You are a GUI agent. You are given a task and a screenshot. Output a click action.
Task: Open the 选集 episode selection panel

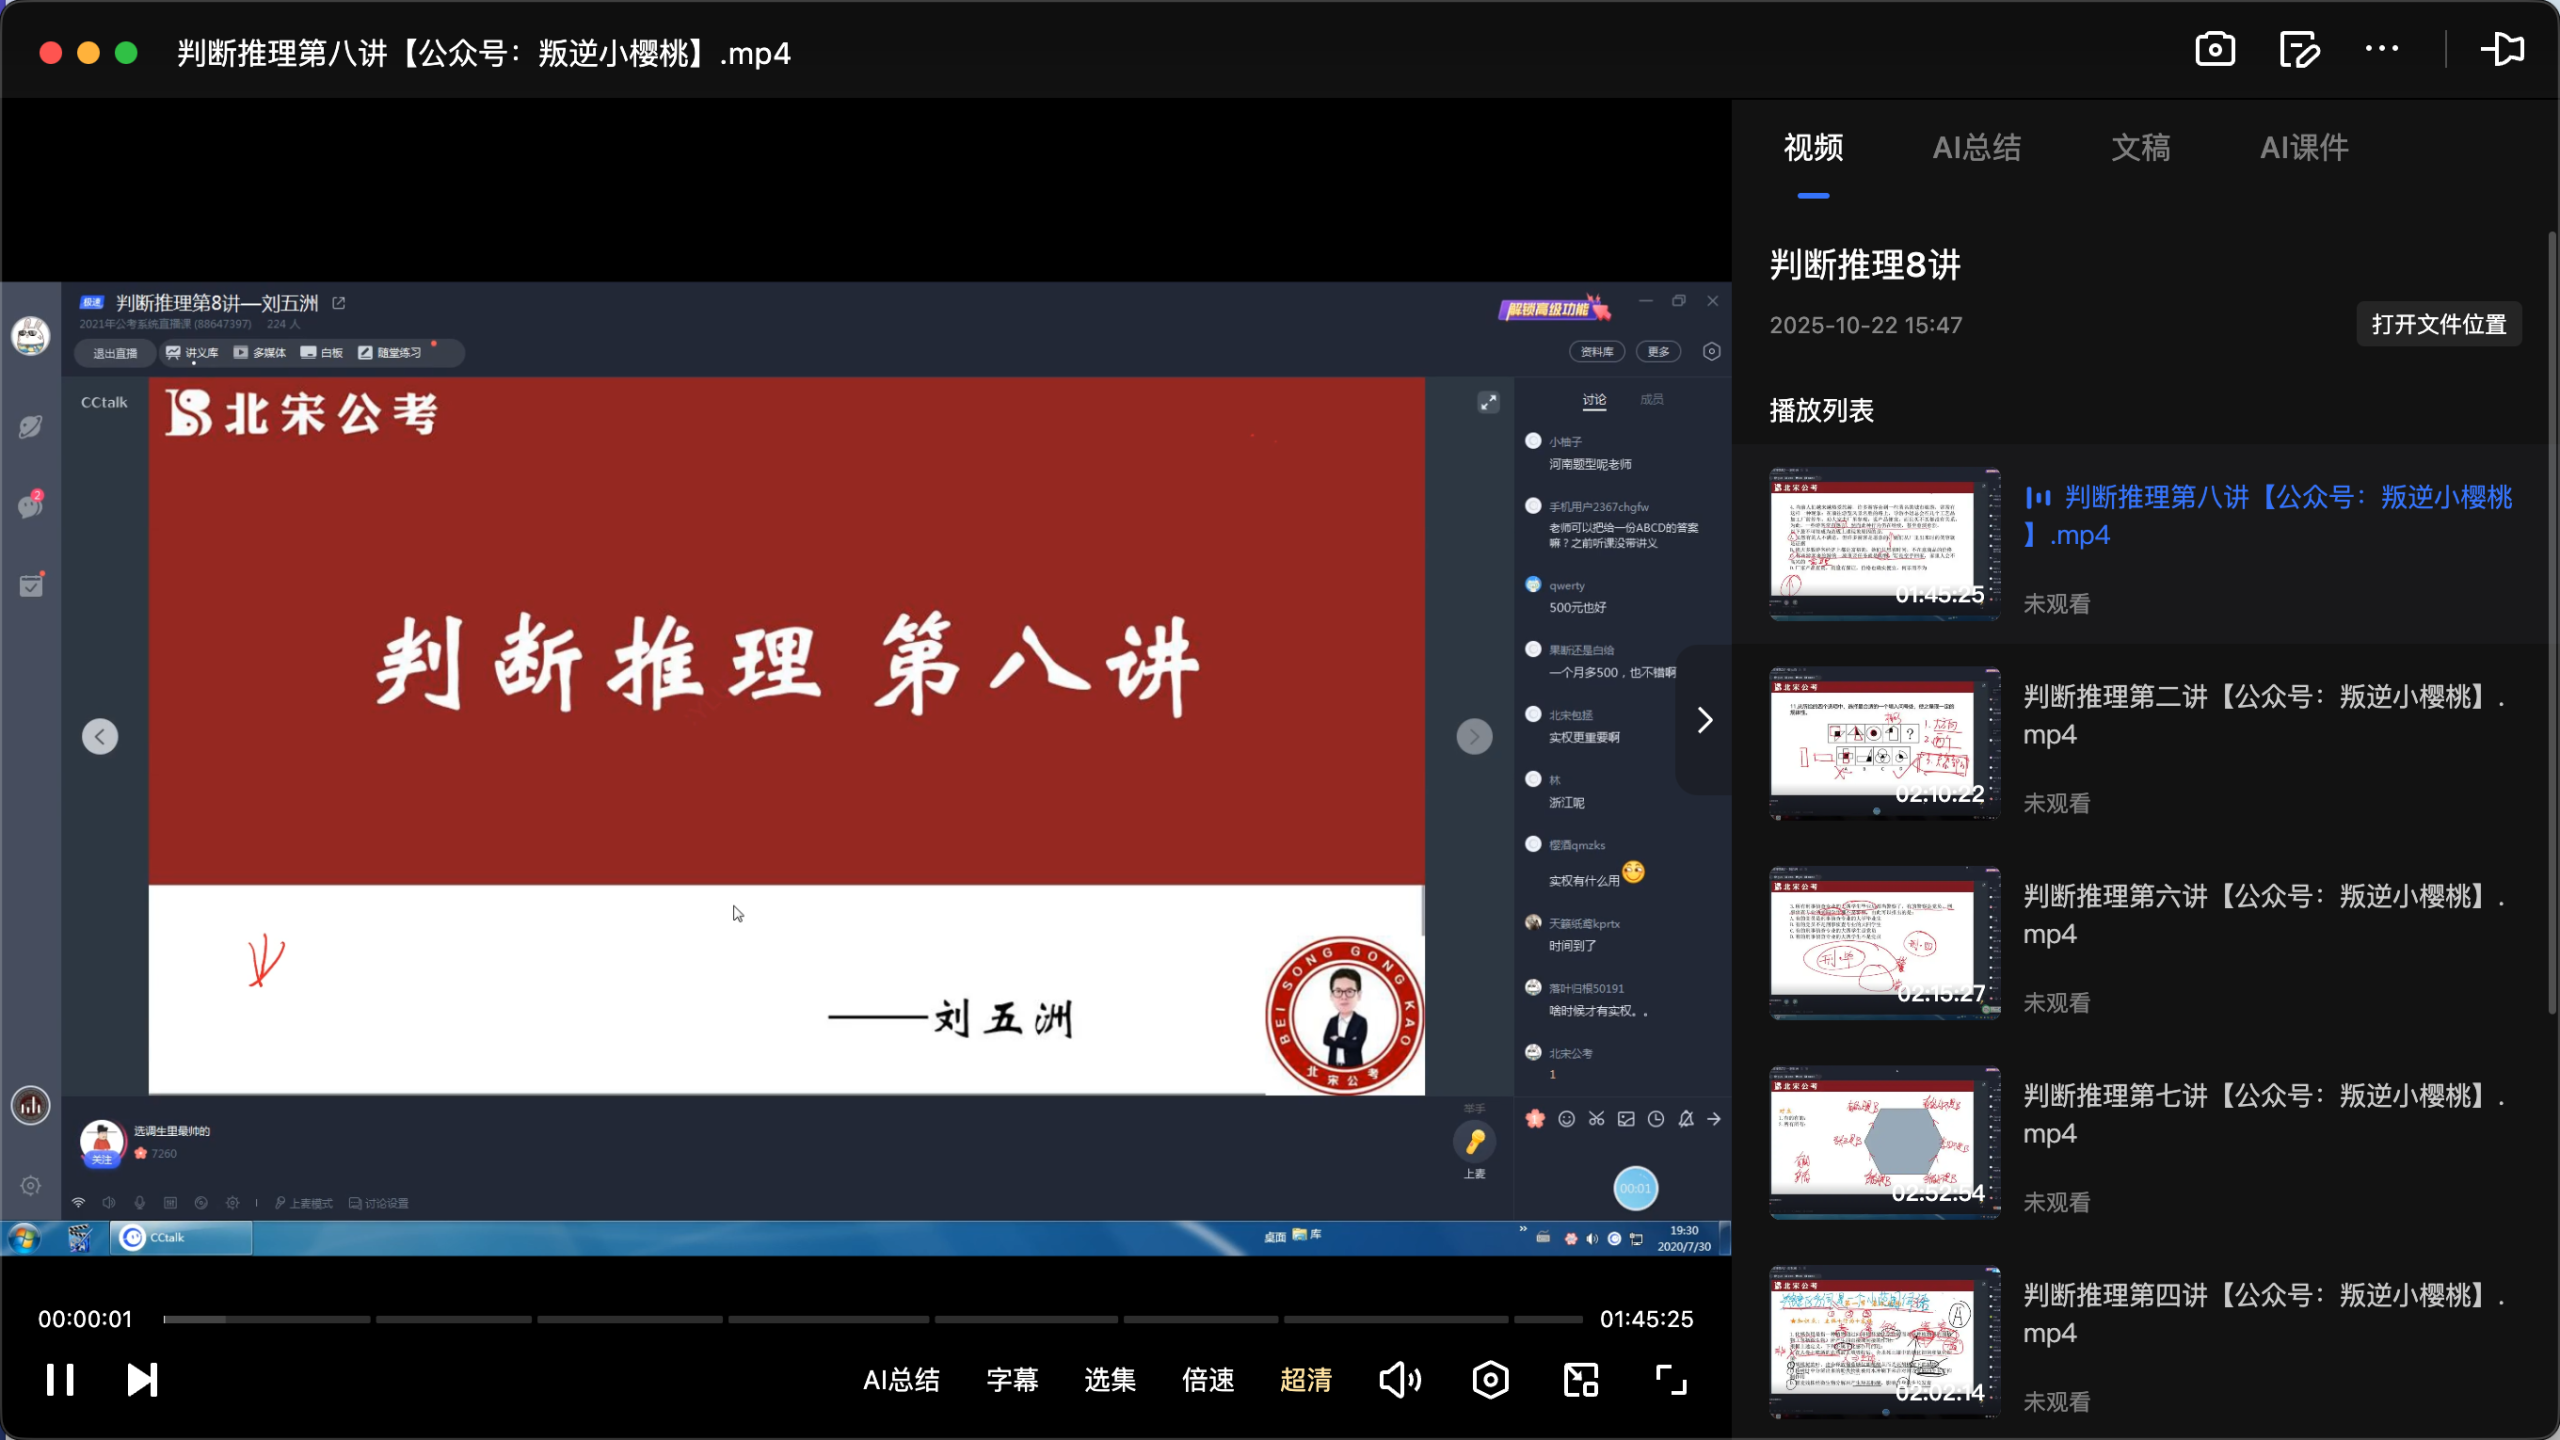pos(1109,1379)
